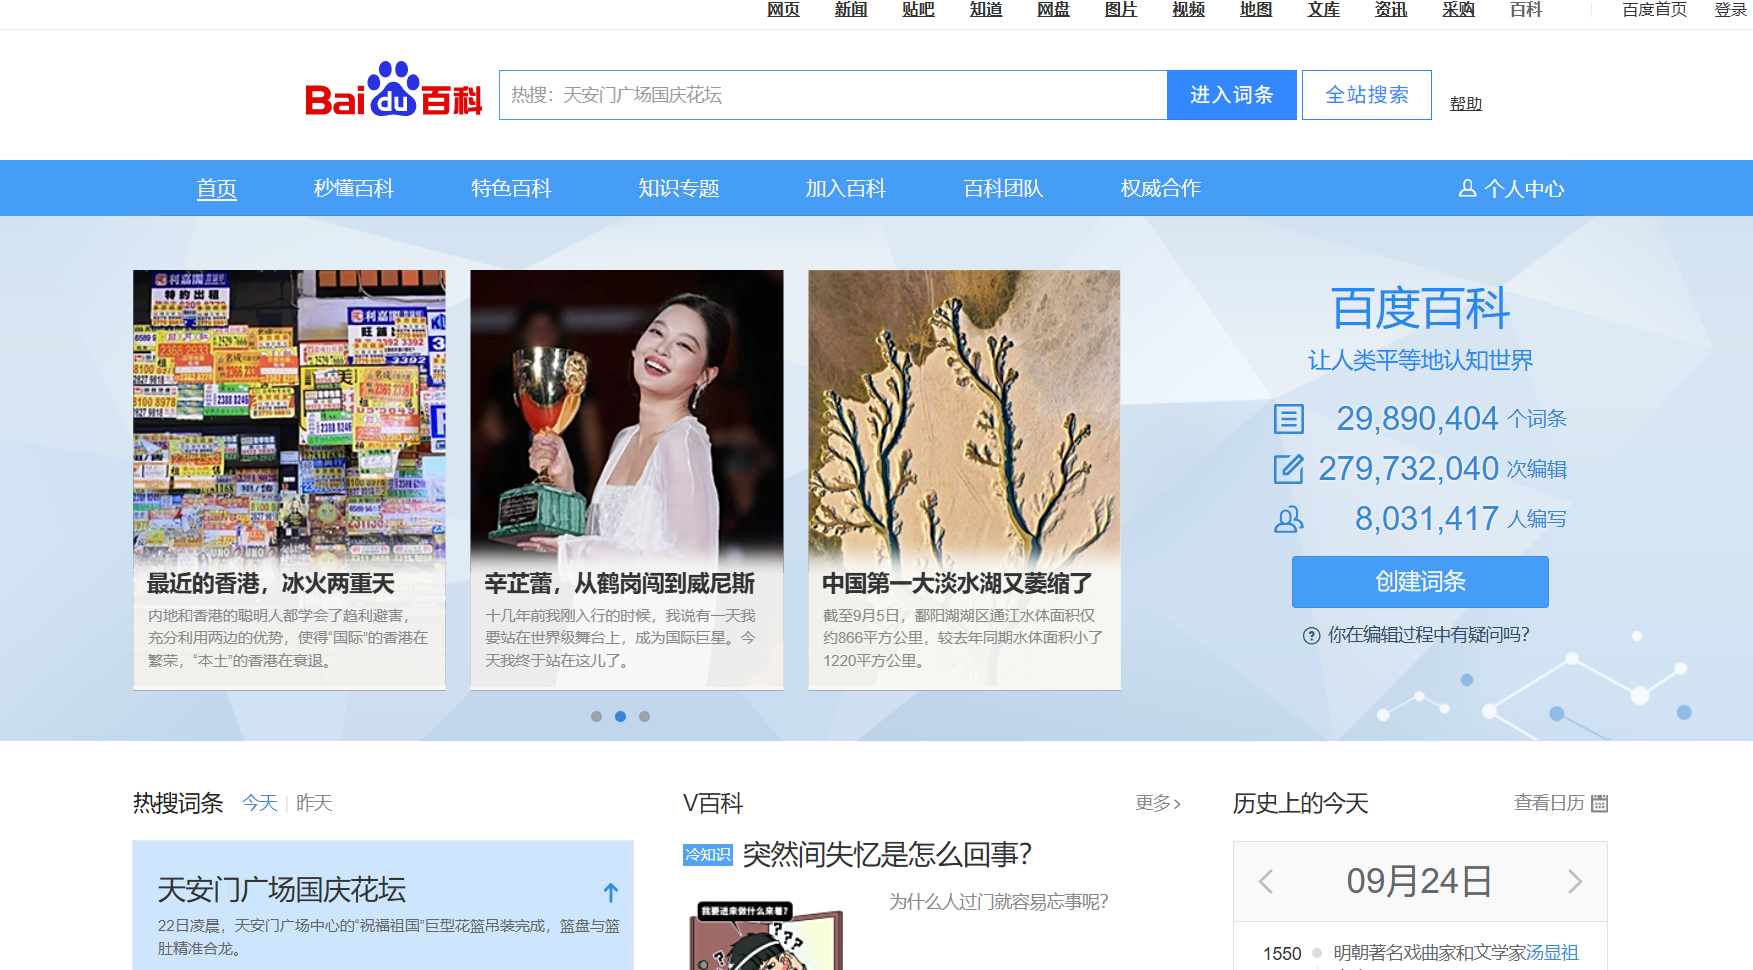Click the 279,732,040 edits count
This screenshot has height=970, width=1753.
1408,469
